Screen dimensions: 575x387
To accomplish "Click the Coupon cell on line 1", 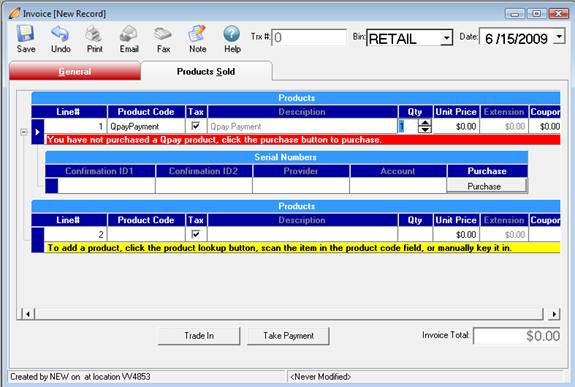I will pos(545,126).
